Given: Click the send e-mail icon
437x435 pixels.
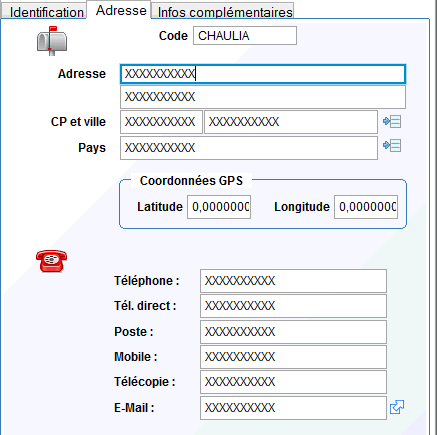Looking at the screenshot, I should point(397,407).
